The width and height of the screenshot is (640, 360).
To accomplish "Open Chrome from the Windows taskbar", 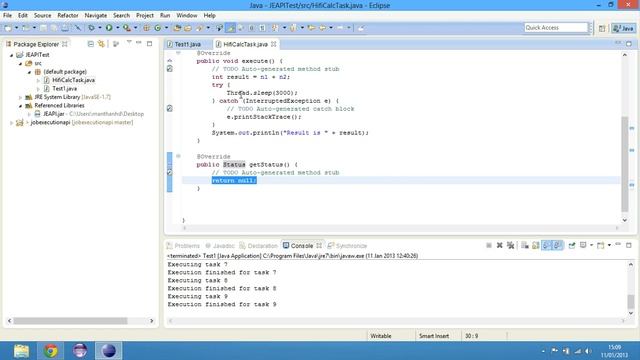I will coord(51,351).
